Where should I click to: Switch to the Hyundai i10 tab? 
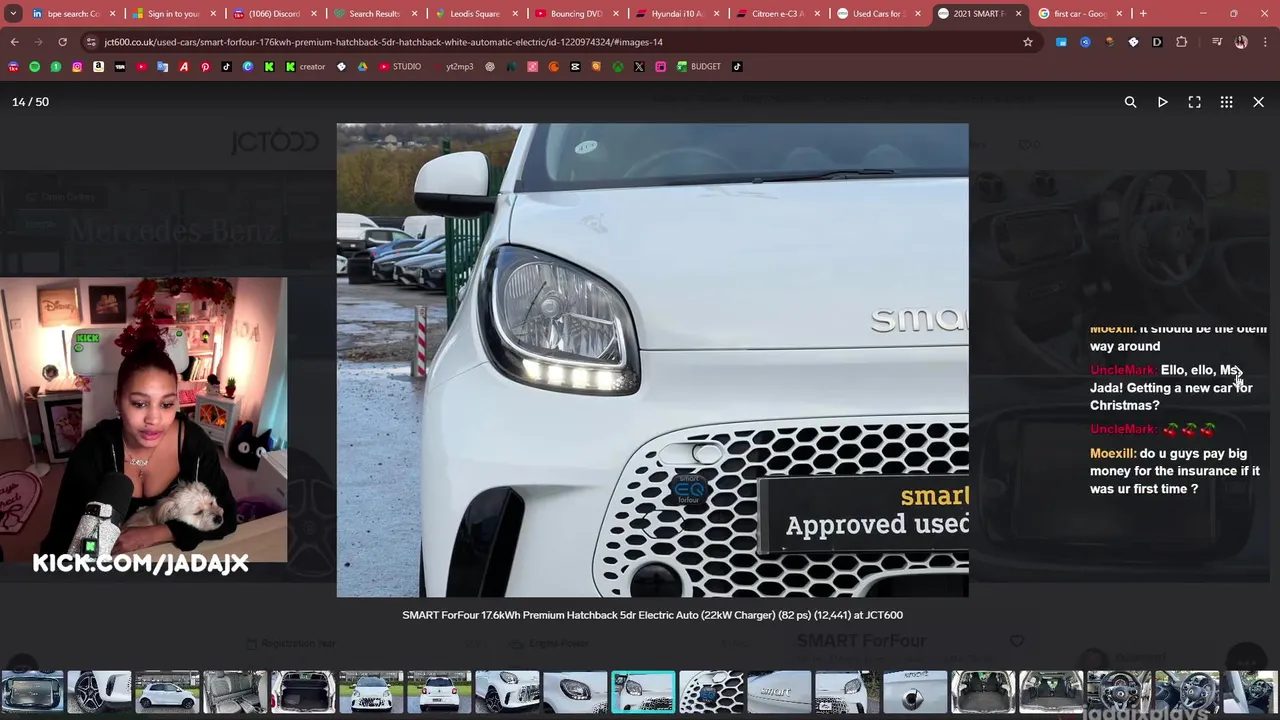pyautogui.click(x=676, y=13)
